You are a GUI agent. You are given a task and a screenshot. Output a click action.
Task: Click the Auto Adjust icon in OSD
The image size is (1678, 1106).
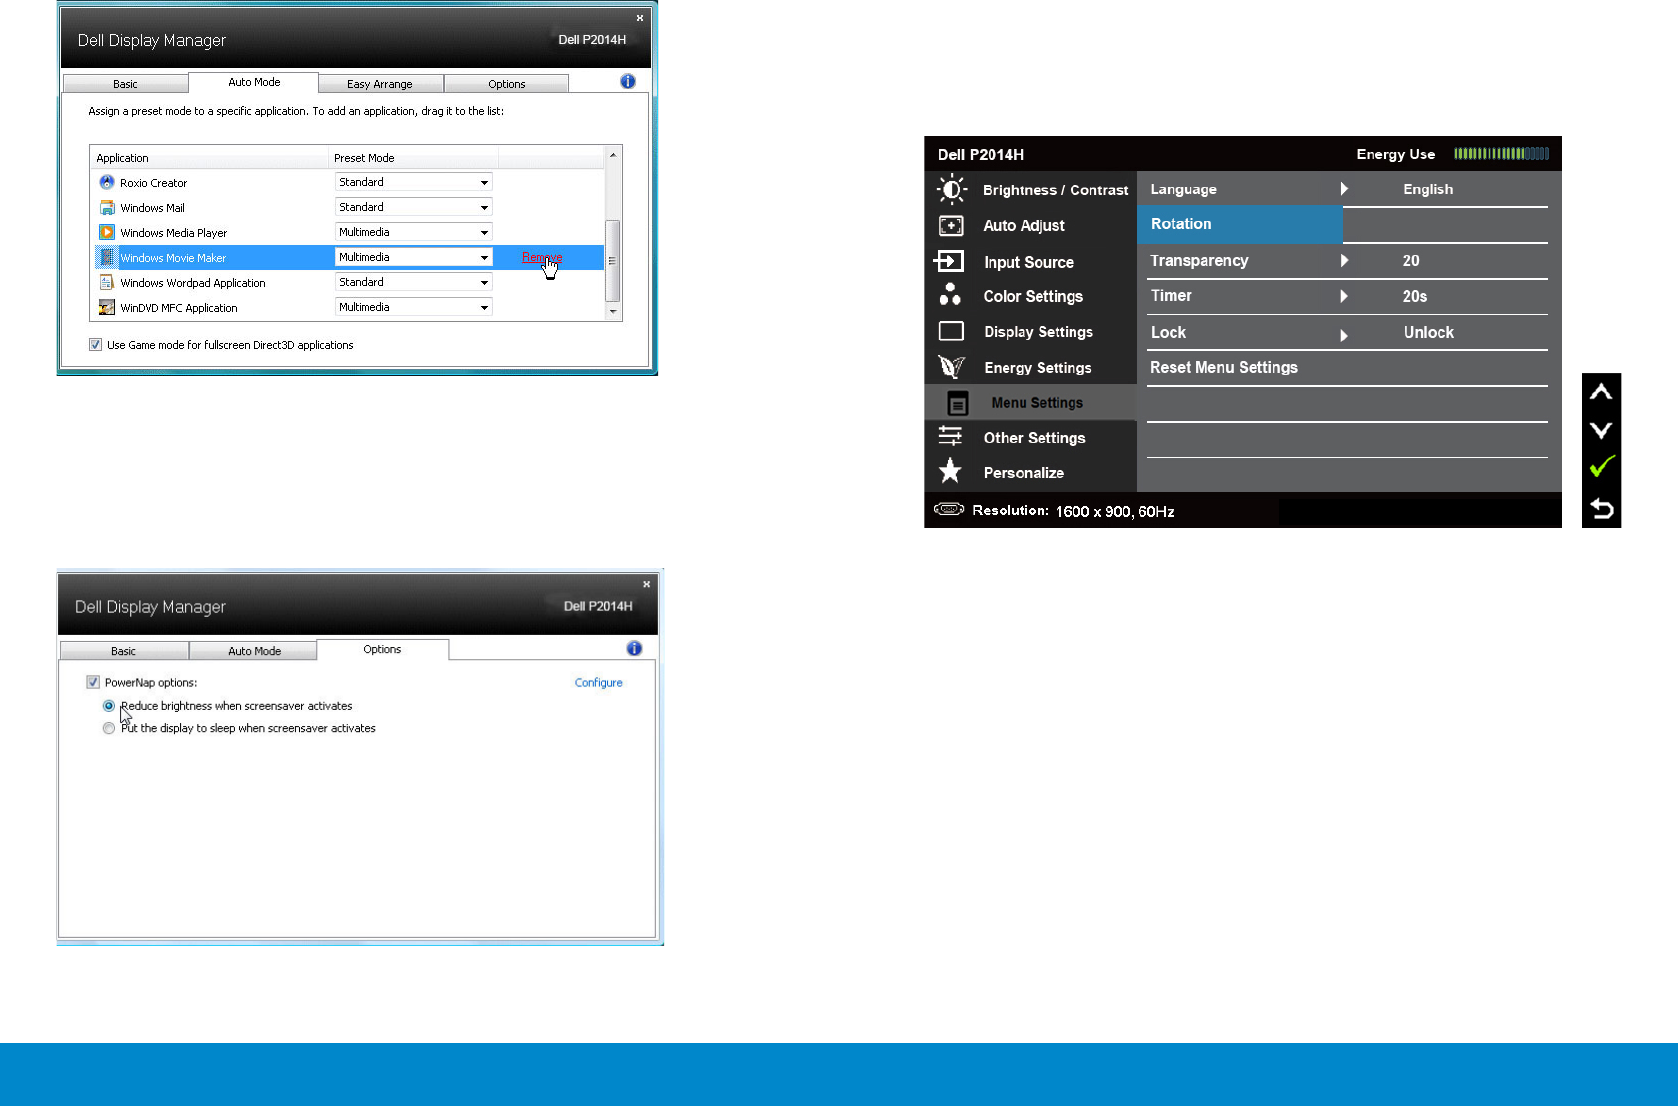coord(951,226)
